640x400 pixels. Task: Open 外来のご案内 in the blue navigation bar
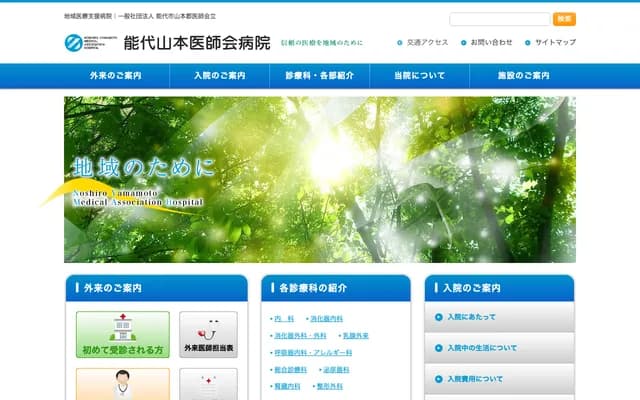click(x=116, y=76)
